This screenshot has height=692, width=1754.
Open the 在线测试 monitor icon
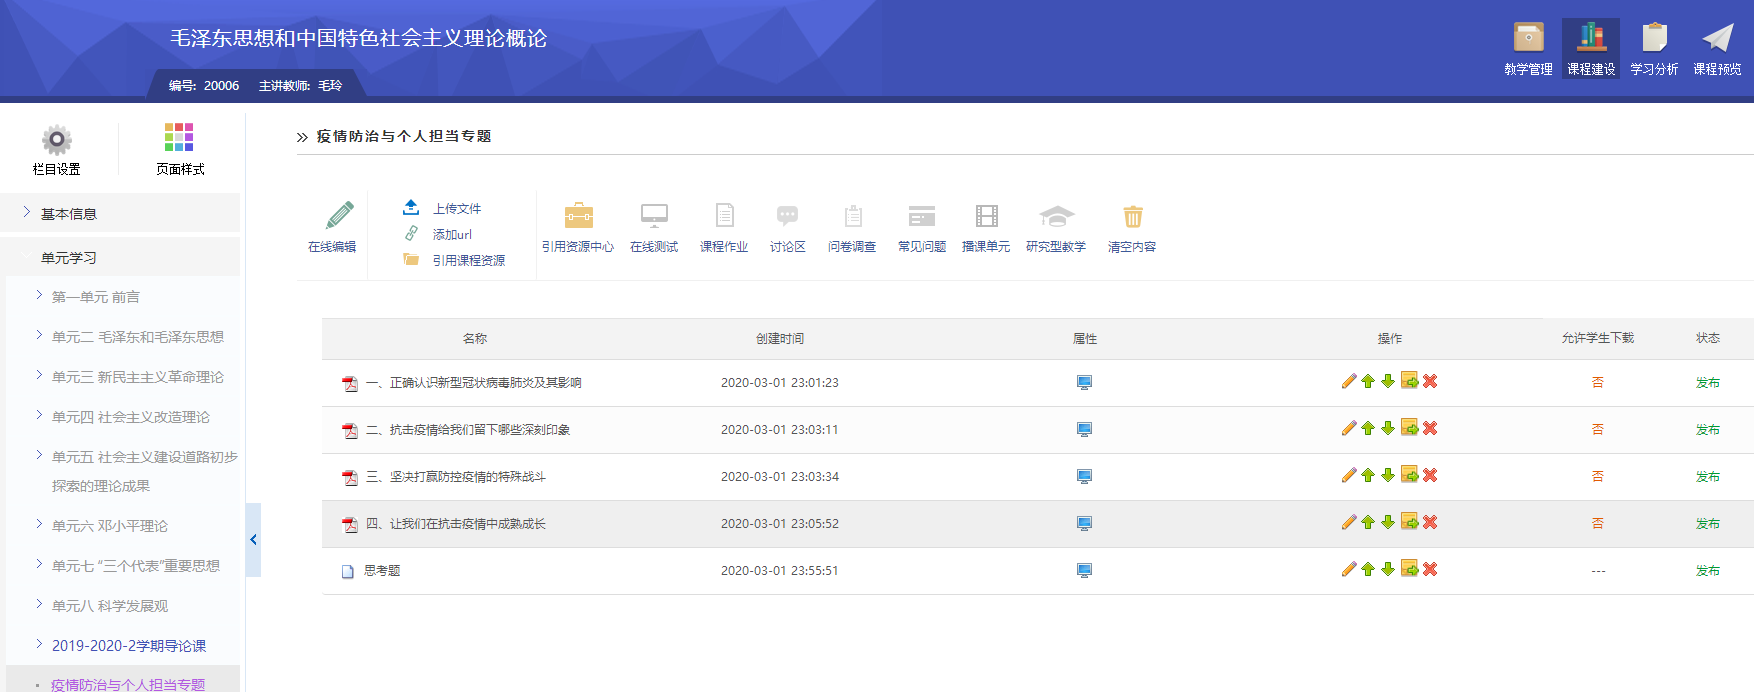(x=654, y=216)
